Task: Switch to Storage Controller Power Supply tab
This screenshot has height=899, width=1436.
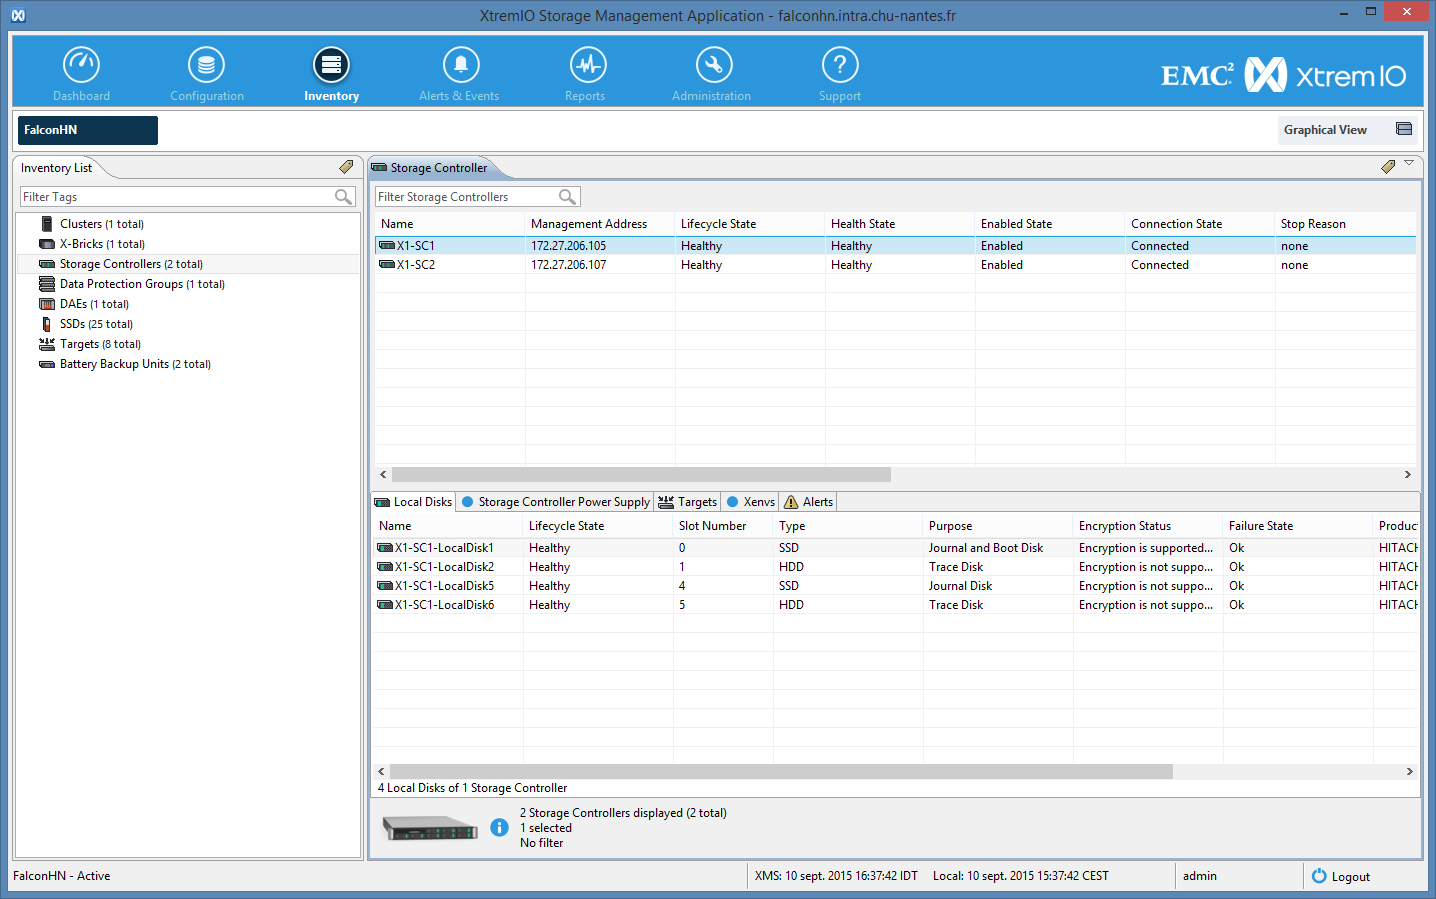Action: 556,502
